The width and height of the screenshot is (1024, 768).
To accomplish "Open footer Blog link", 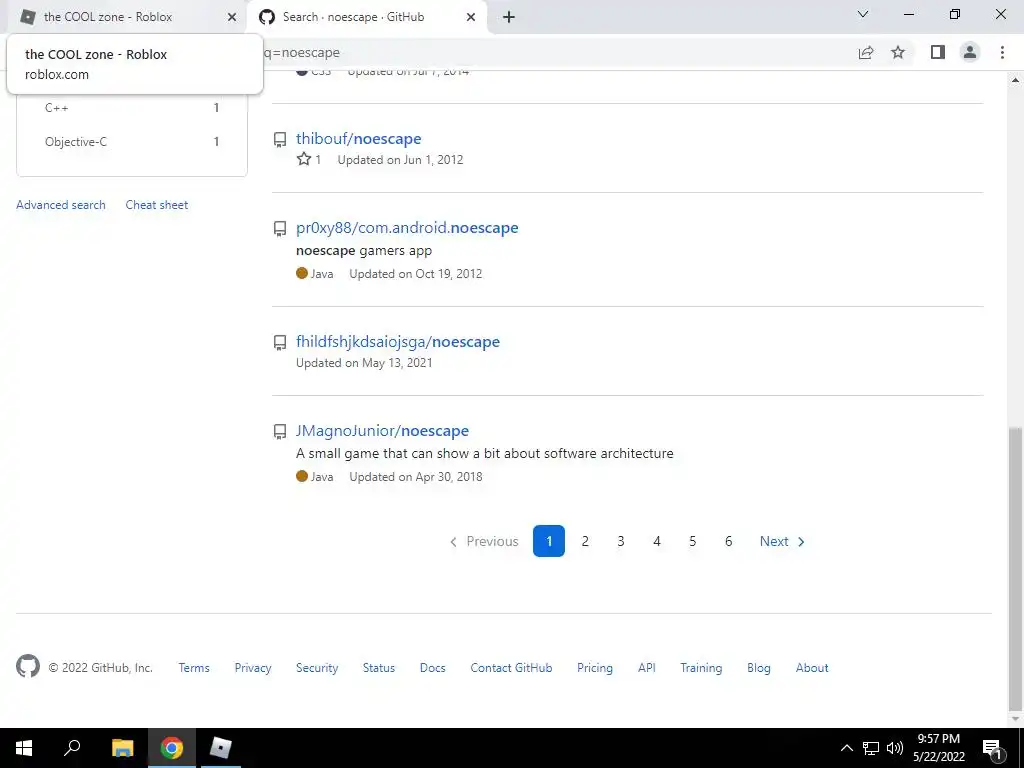I will pos(758,667).
